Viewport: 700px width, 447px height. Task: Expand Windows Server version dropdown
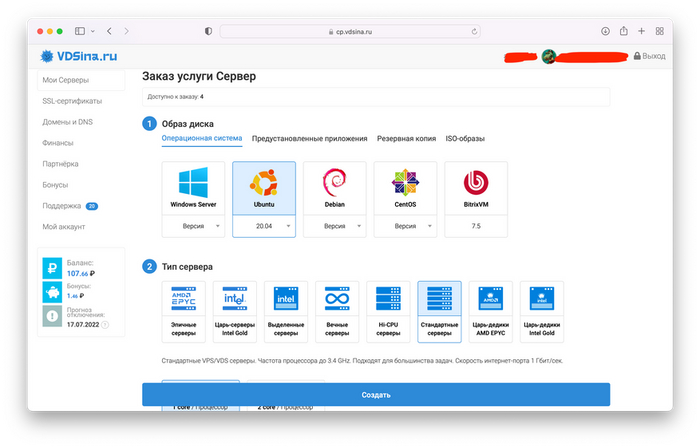coord(193,226)
